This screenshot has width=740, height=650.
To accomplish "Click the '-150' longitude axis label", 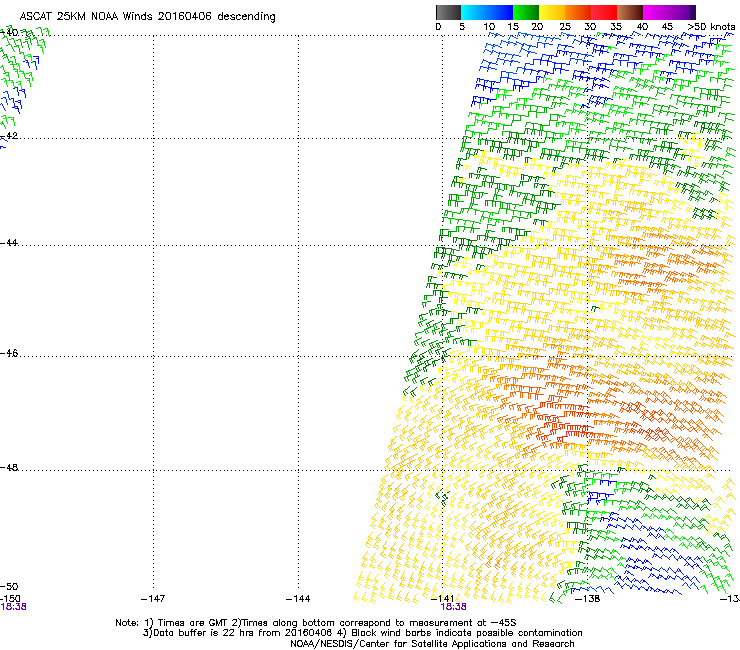I will click(x=10, y=599).
